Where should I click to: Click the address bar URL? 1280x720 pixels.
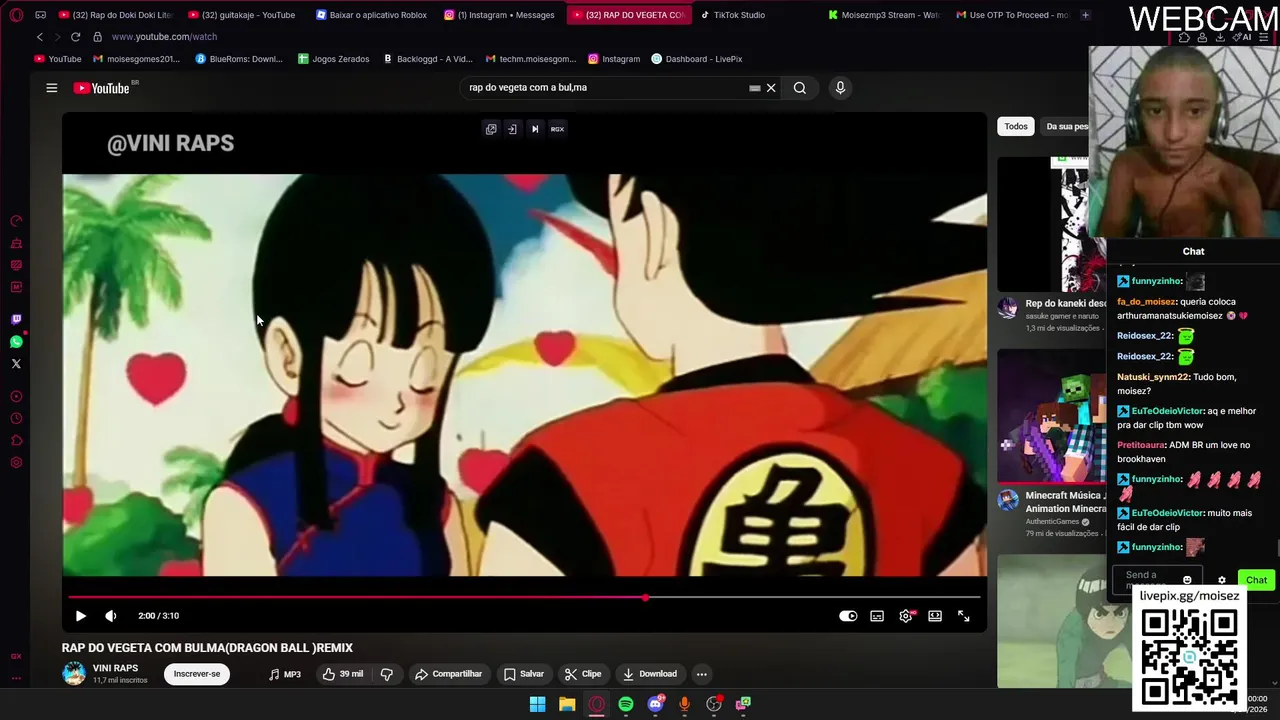coord(164,37)
